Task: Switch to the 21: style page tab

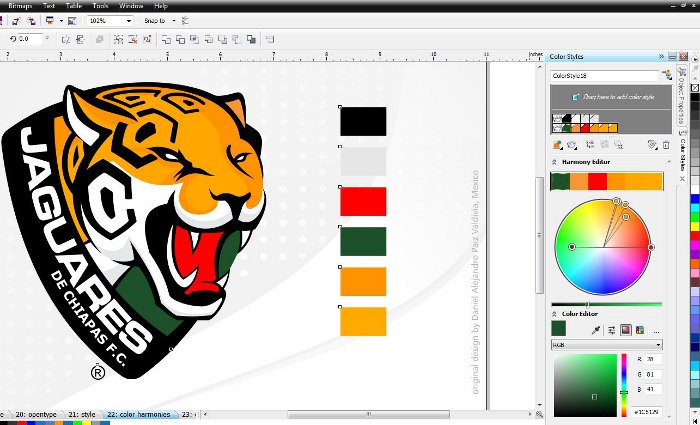Action: [x=82, y=415]
